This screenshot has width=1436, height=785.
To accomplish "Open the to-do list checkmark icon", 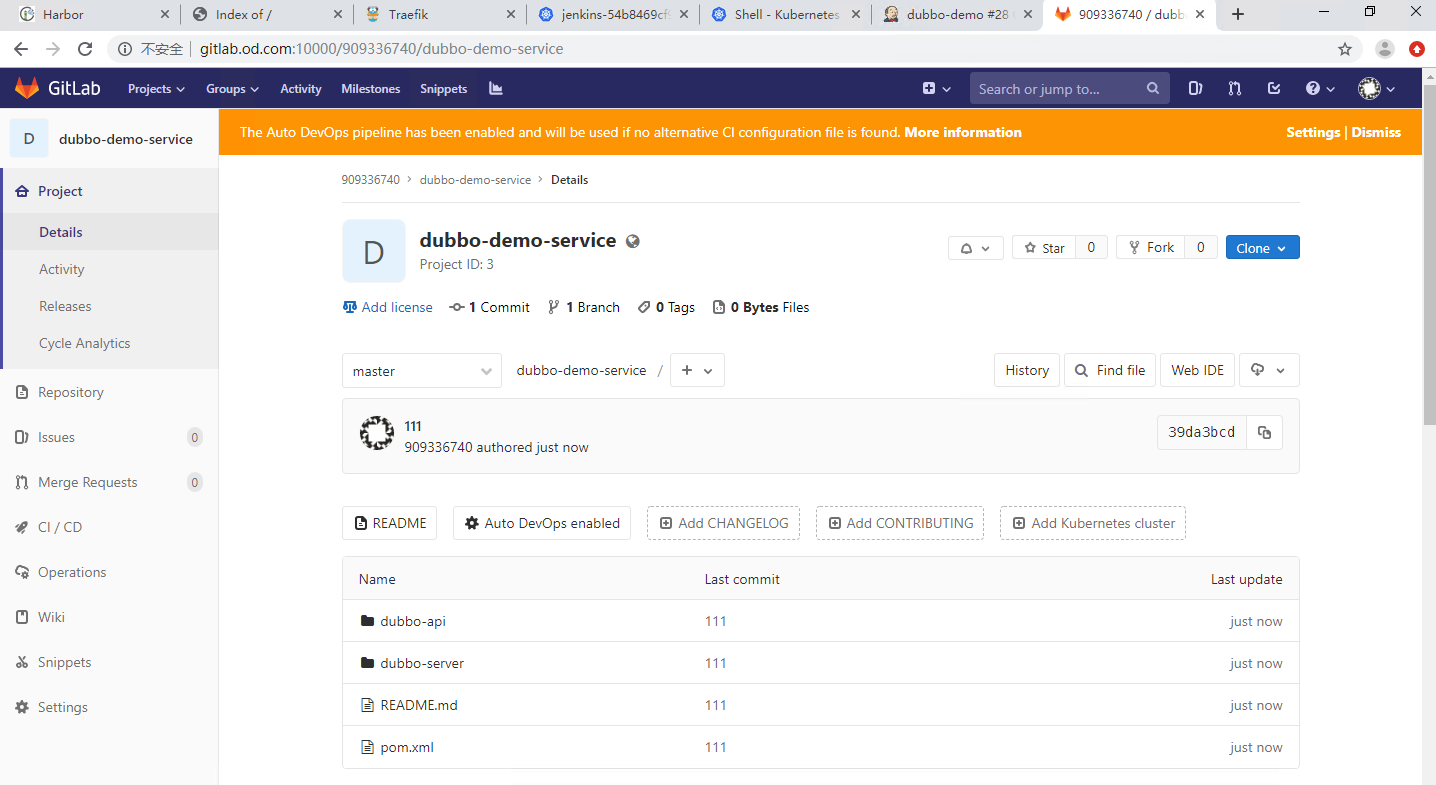I will click(1273, 88).
